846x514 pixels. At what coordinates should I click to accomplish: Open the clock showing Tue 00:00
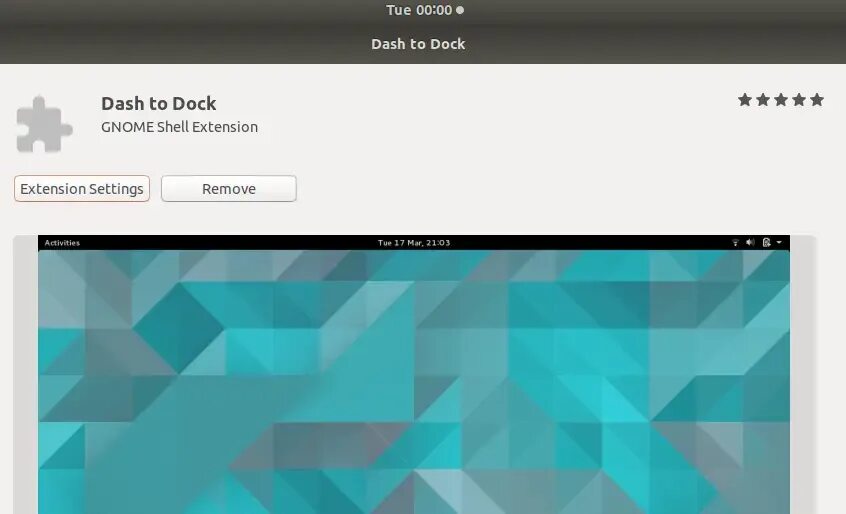coord(425,10)
